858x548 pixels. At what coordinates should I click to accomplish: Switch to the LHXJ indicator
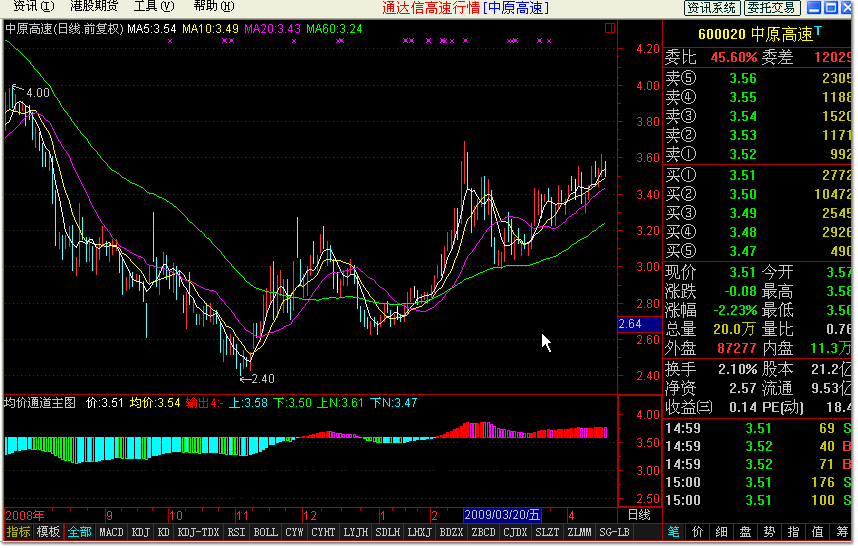click(420, 532)
